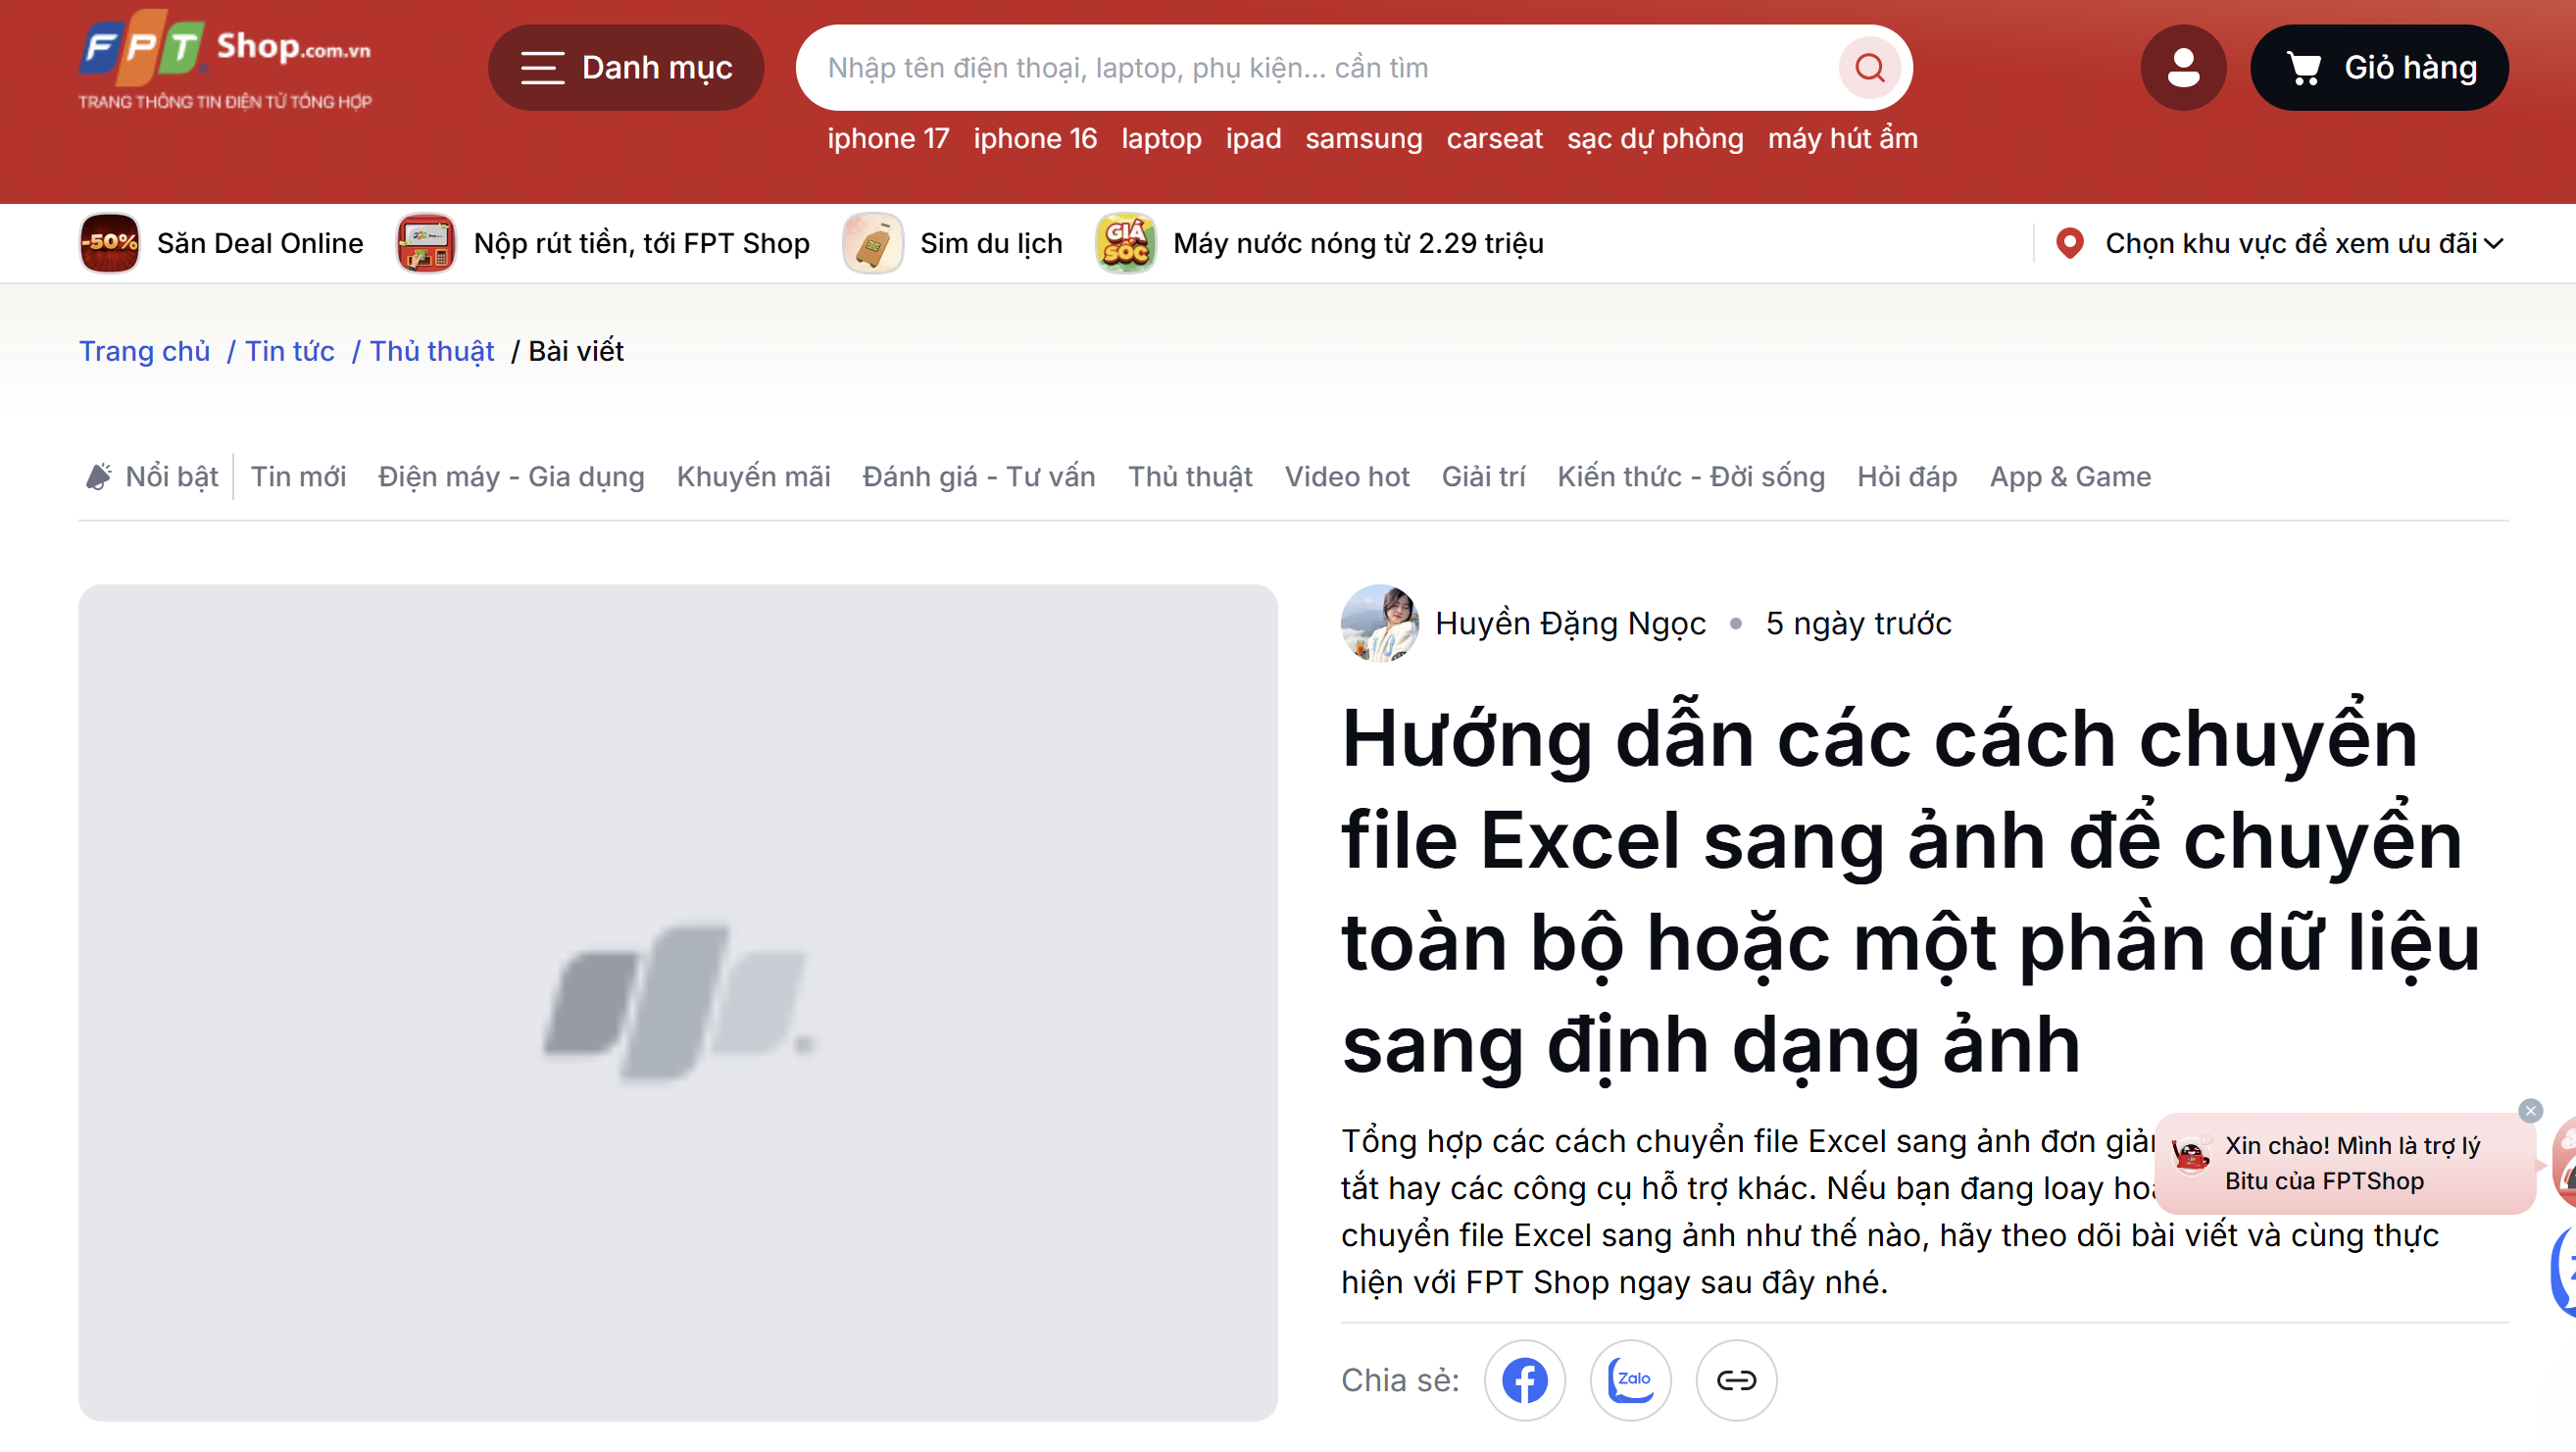Go to Trang chủ breadcrumb link

(144, 351)
